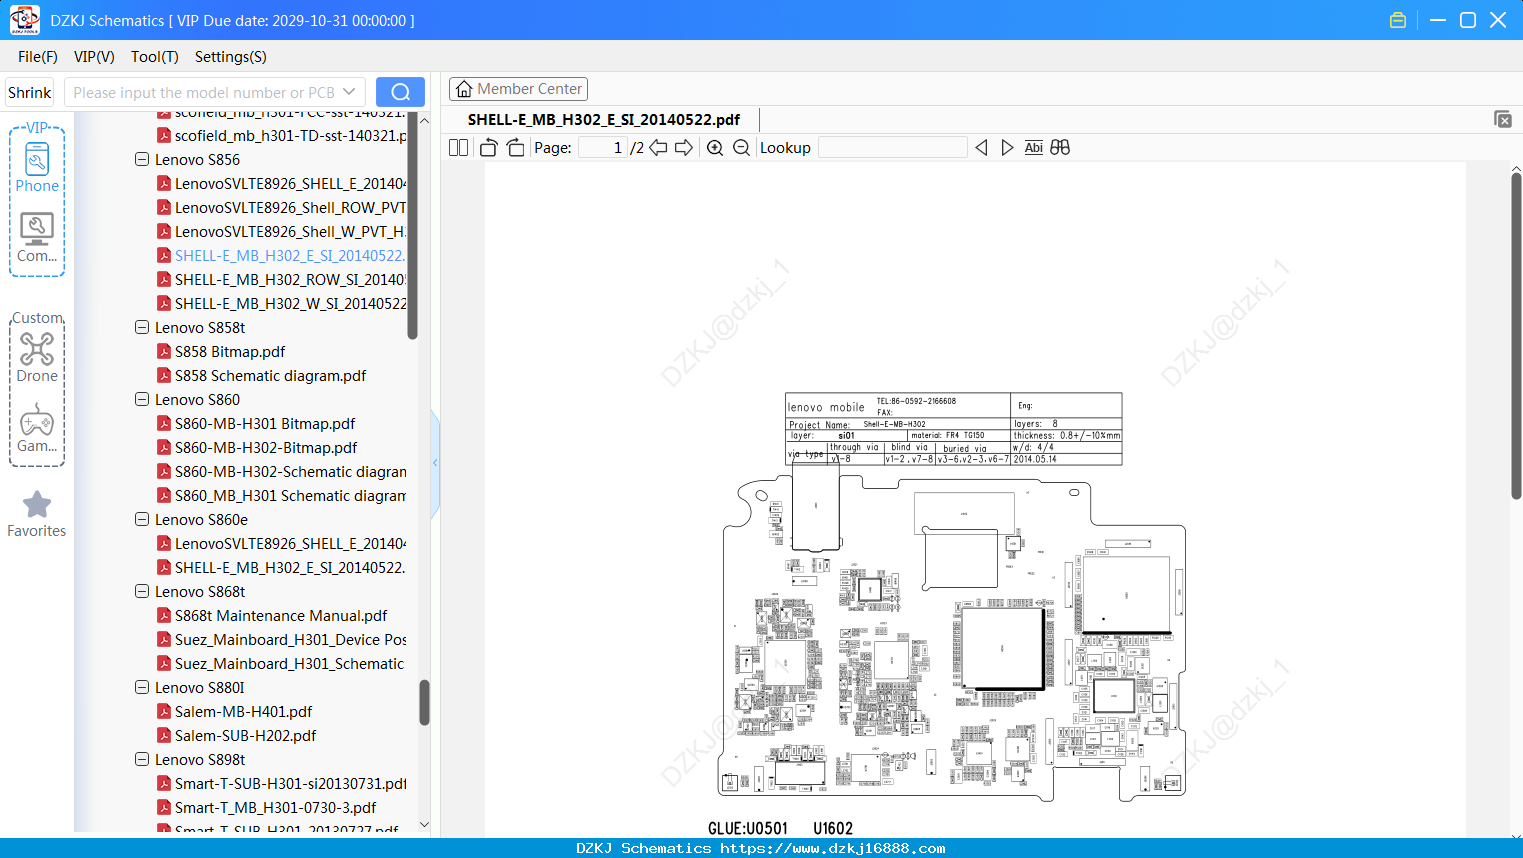Open SHELL-E_MB_H302_W_SI file
This screenshot has height=858, width=1523.
290,304
